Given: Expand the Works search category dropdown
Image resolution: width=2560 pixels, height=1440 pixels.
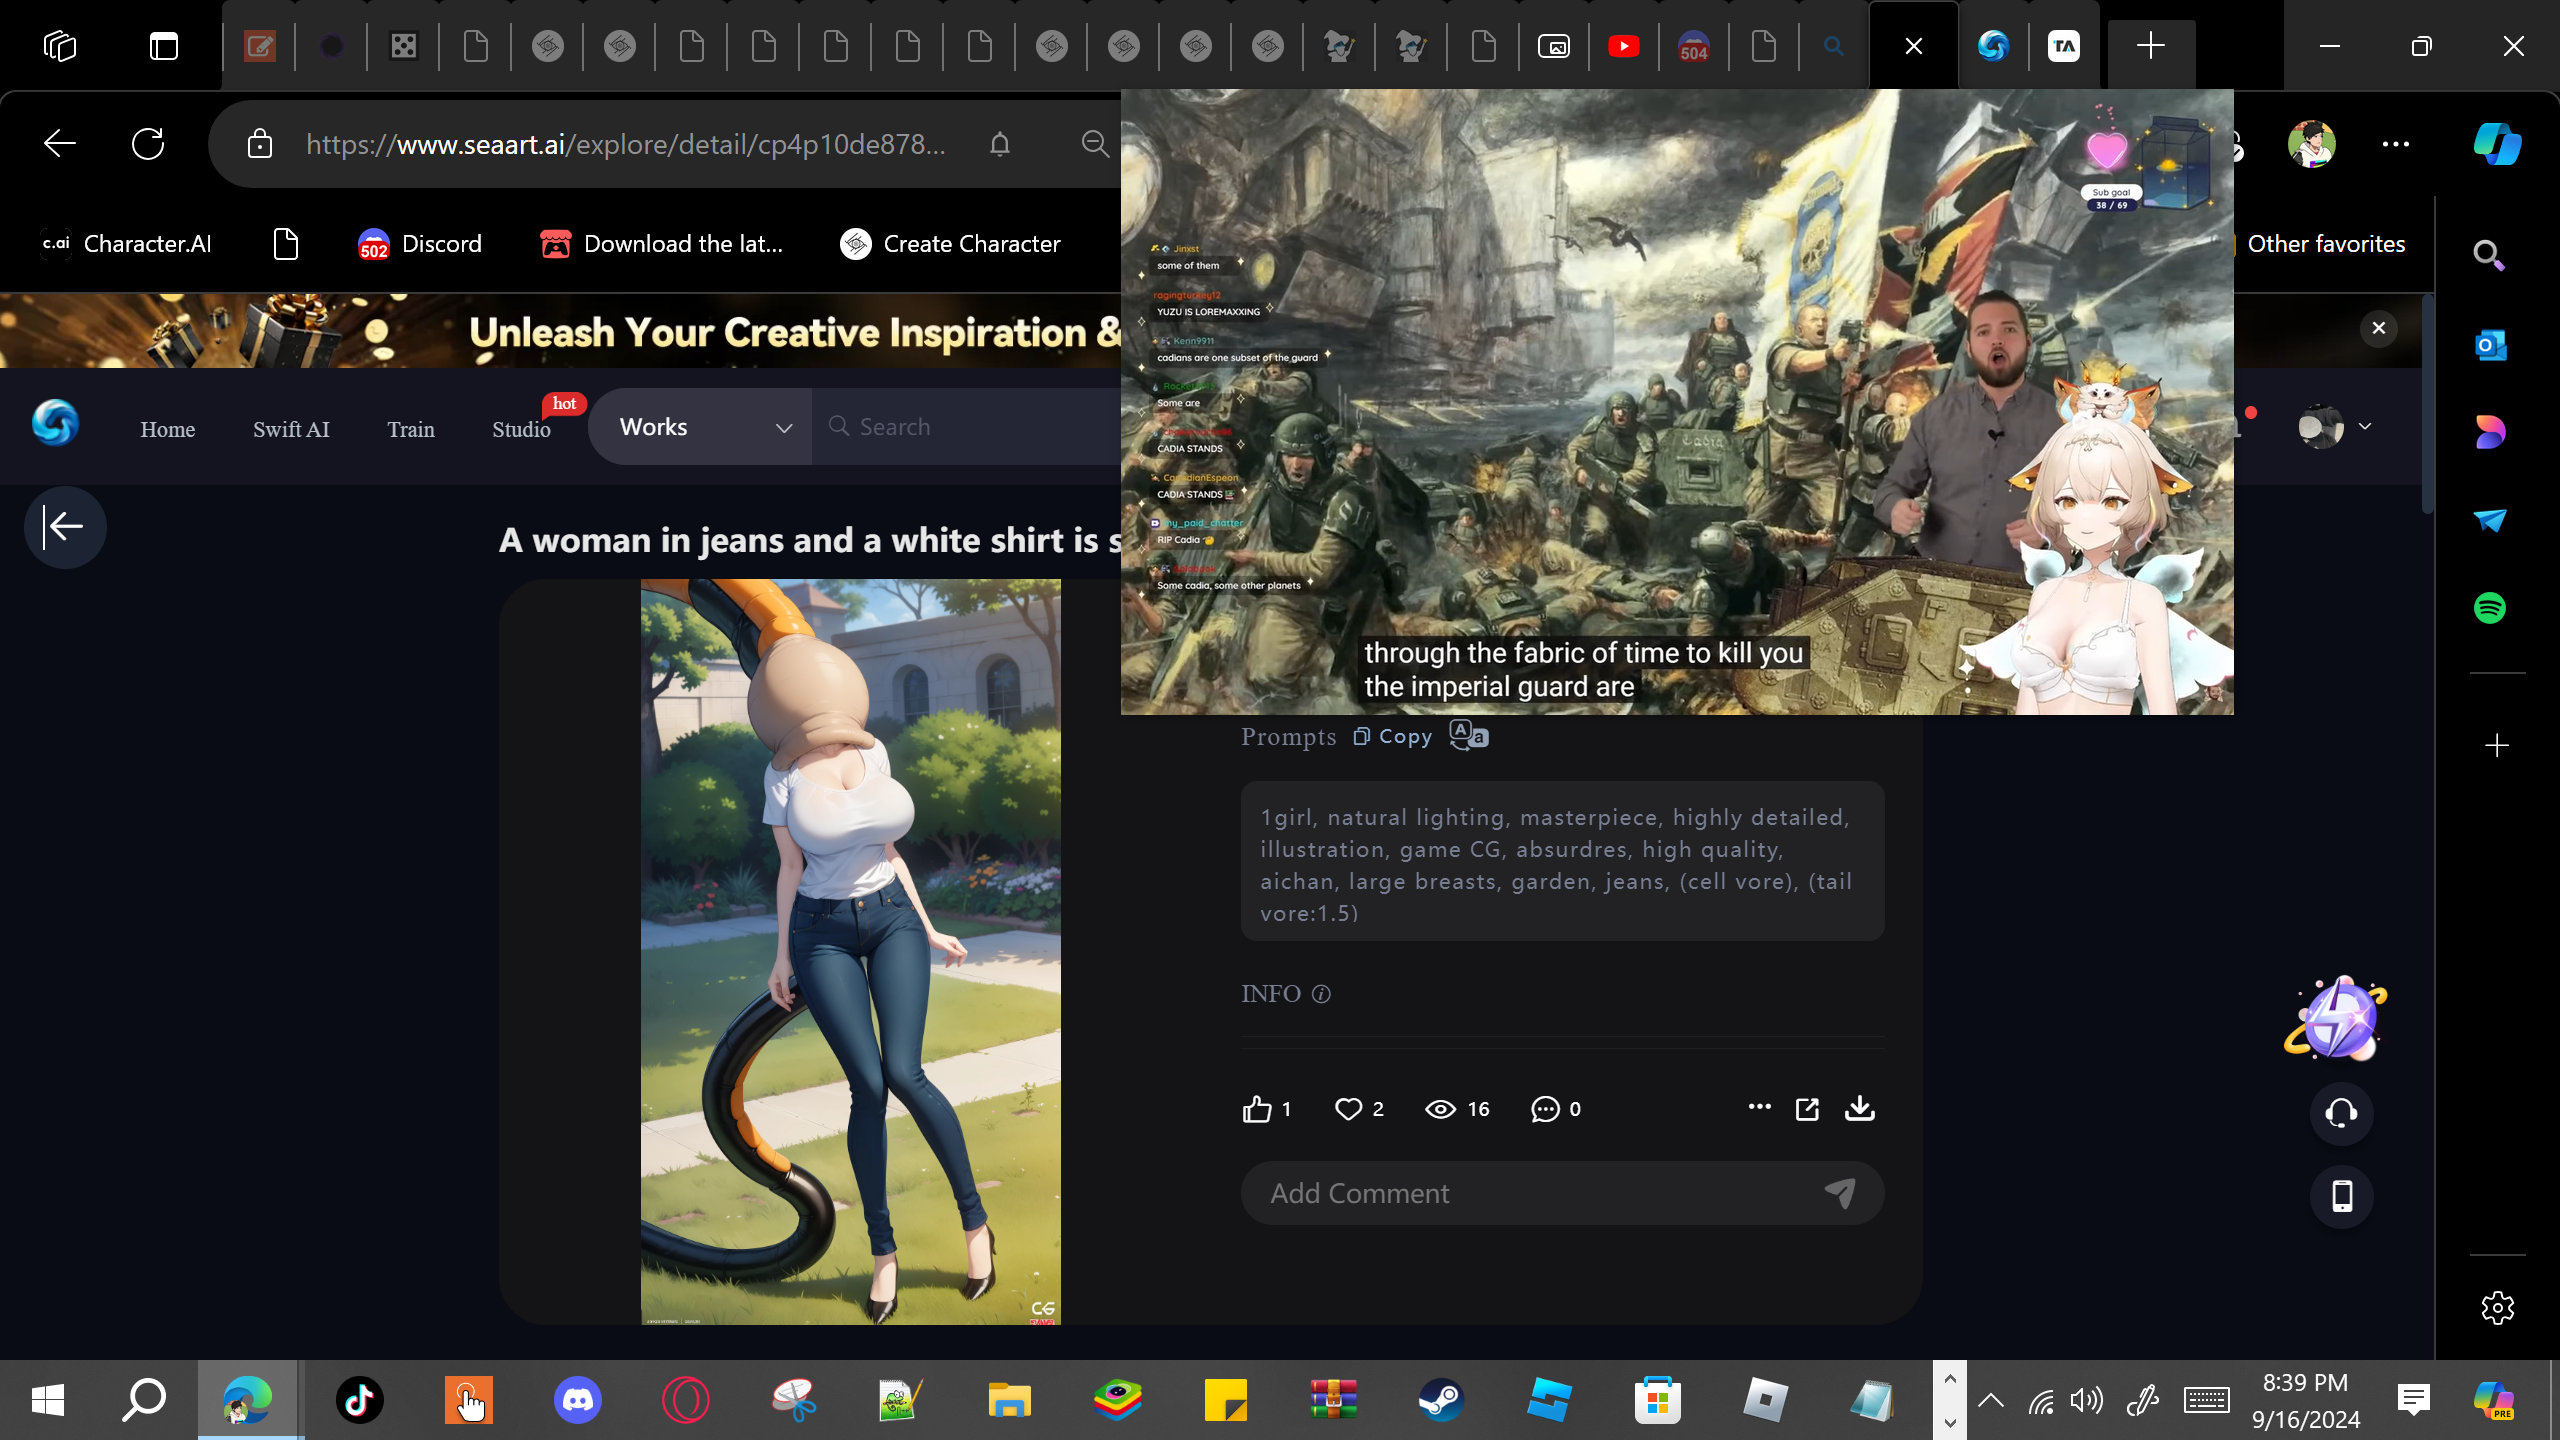Looking at the screenshot, I should [x=700, y=427].
